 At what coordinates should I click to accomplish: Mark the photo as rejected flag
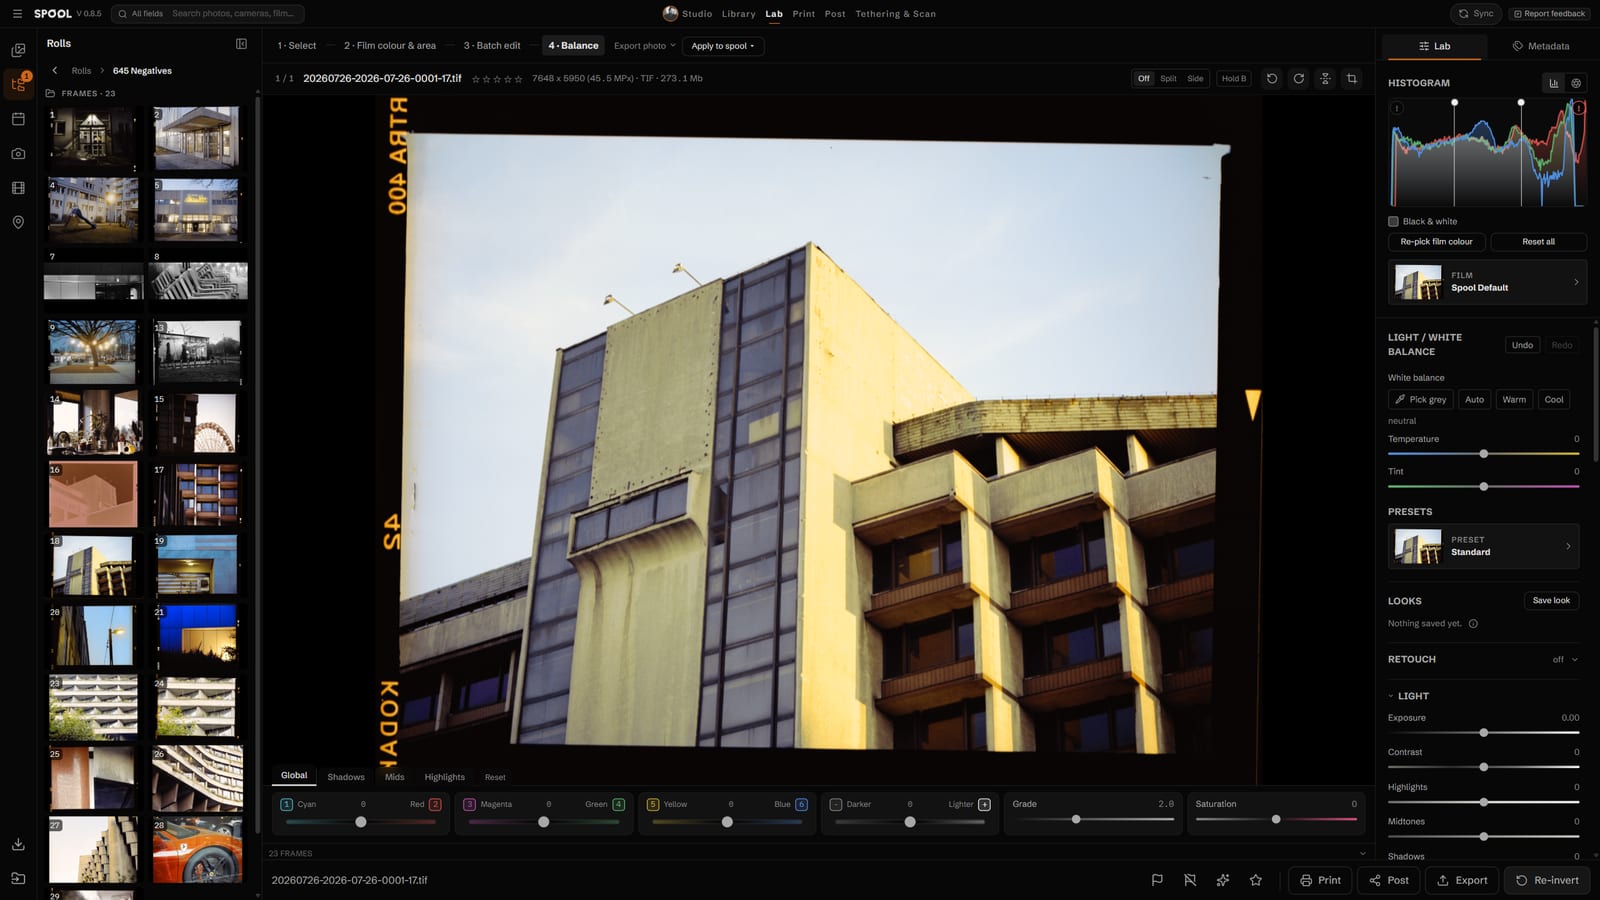pyautogui.click(x=1190, y=880)
